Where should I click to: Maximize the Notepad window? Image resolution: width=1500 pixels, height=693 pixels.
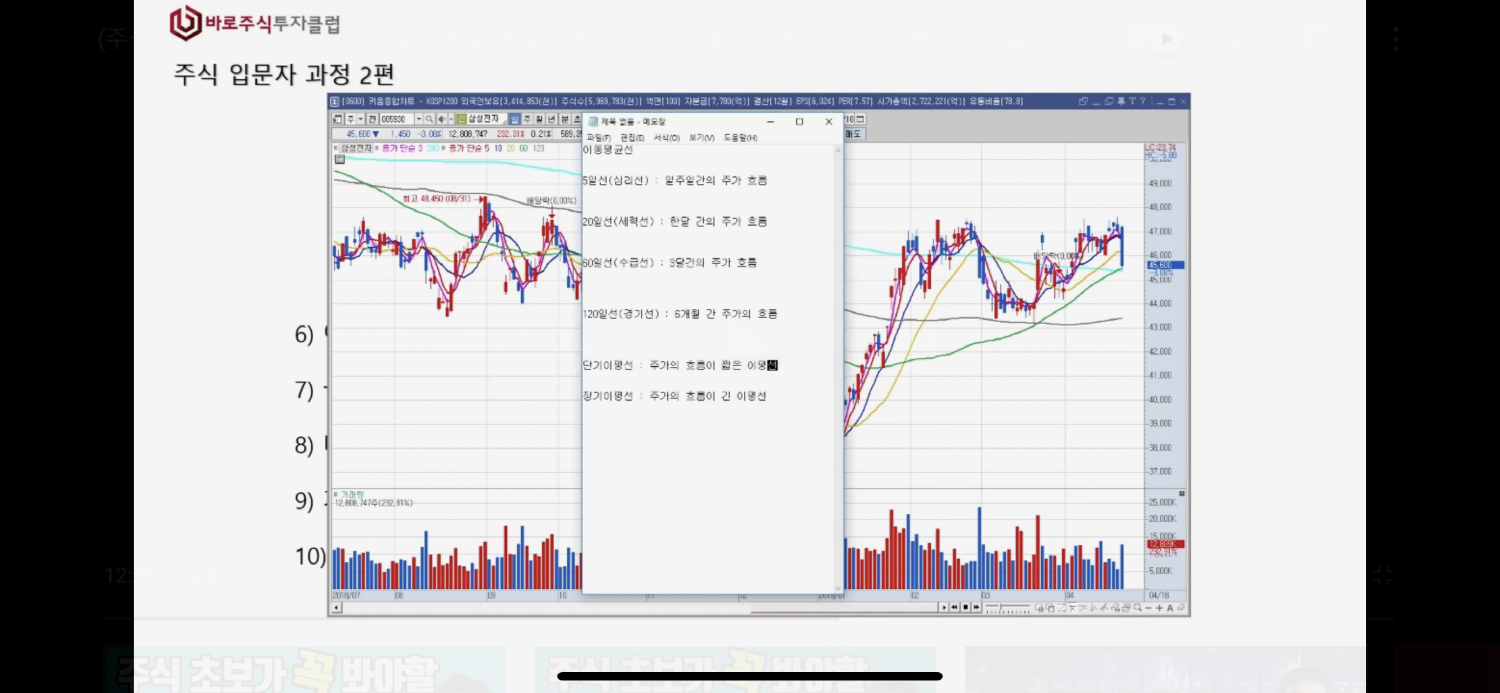799,121
